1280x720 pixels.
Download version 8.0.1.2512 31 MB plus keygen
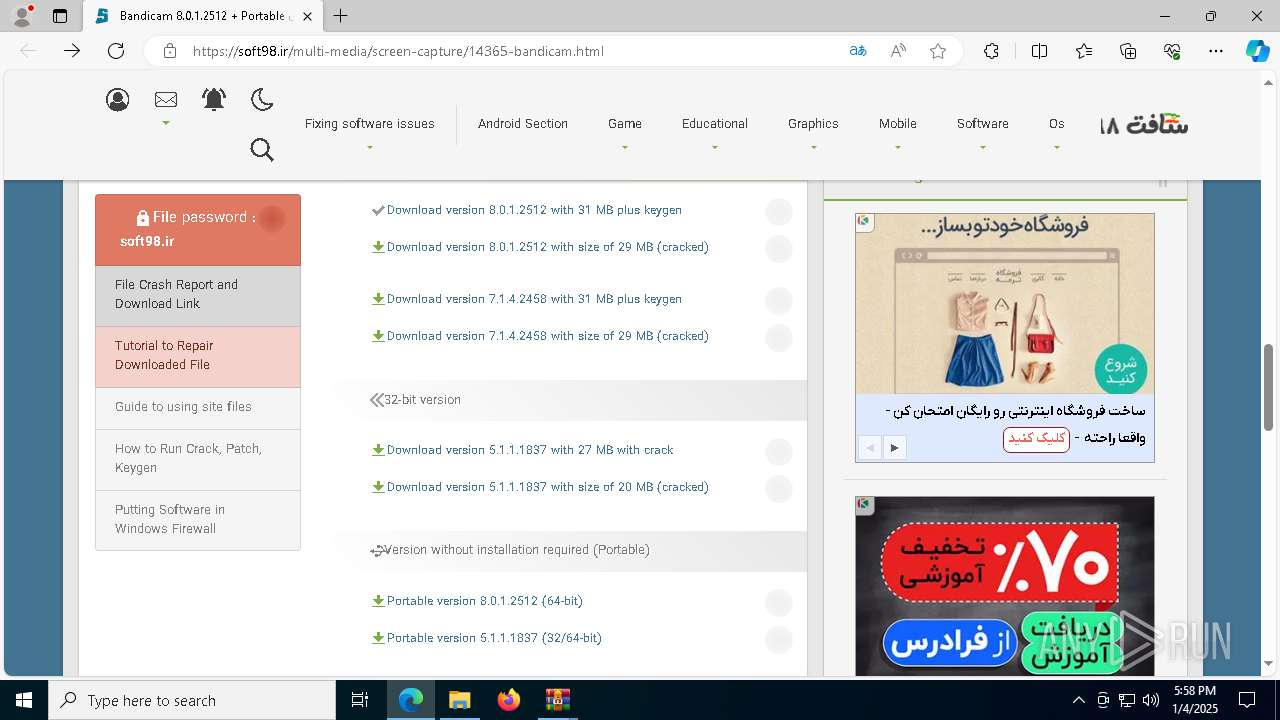534,210
